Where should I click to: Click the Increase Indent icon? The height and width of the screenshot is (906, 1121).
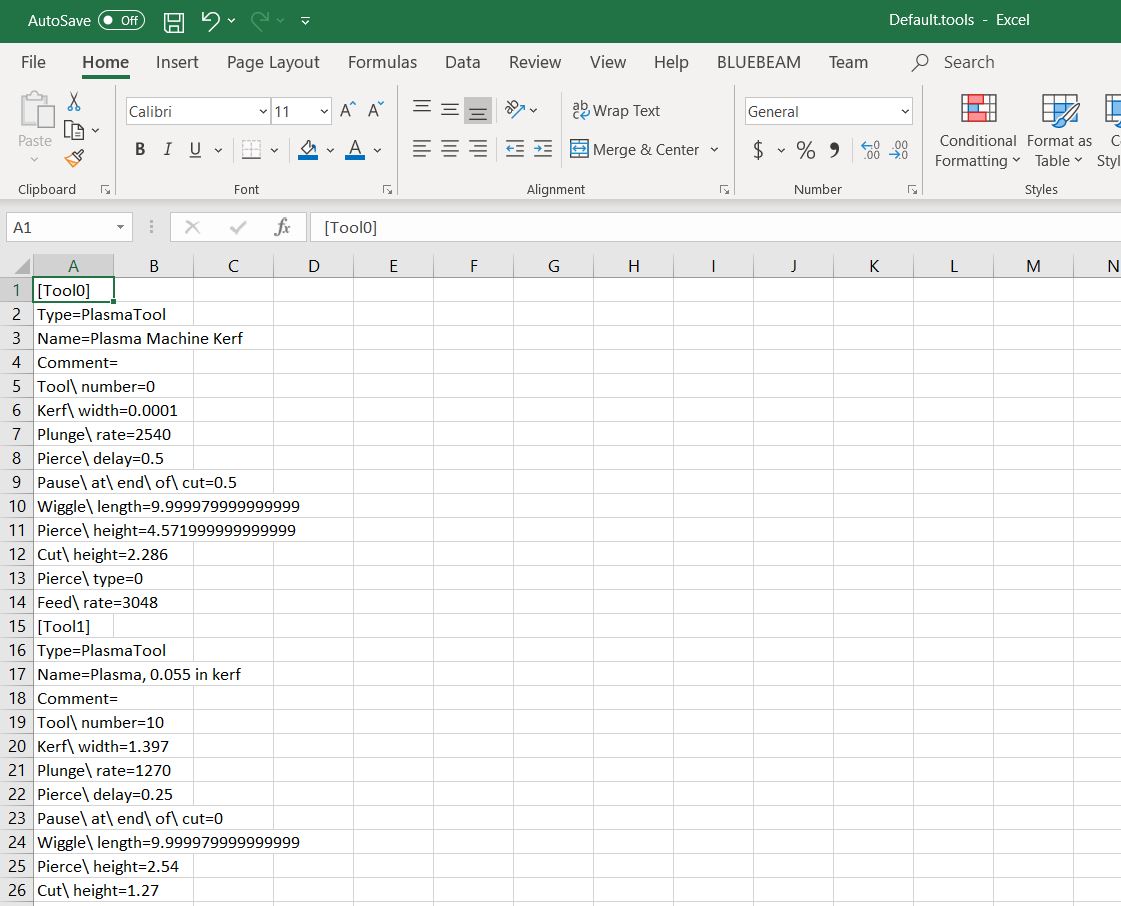pos(543,149)
